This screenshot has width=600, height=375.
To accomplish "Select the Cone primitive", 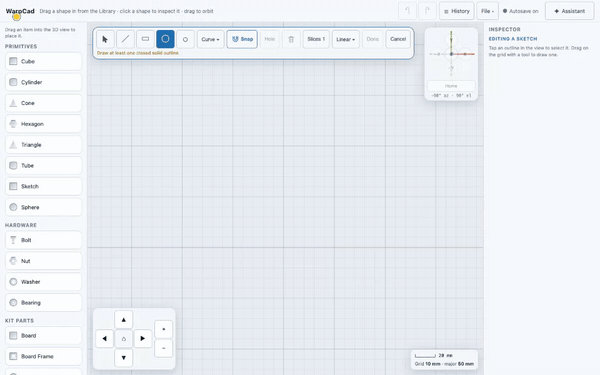I will [x=44, y=103].
